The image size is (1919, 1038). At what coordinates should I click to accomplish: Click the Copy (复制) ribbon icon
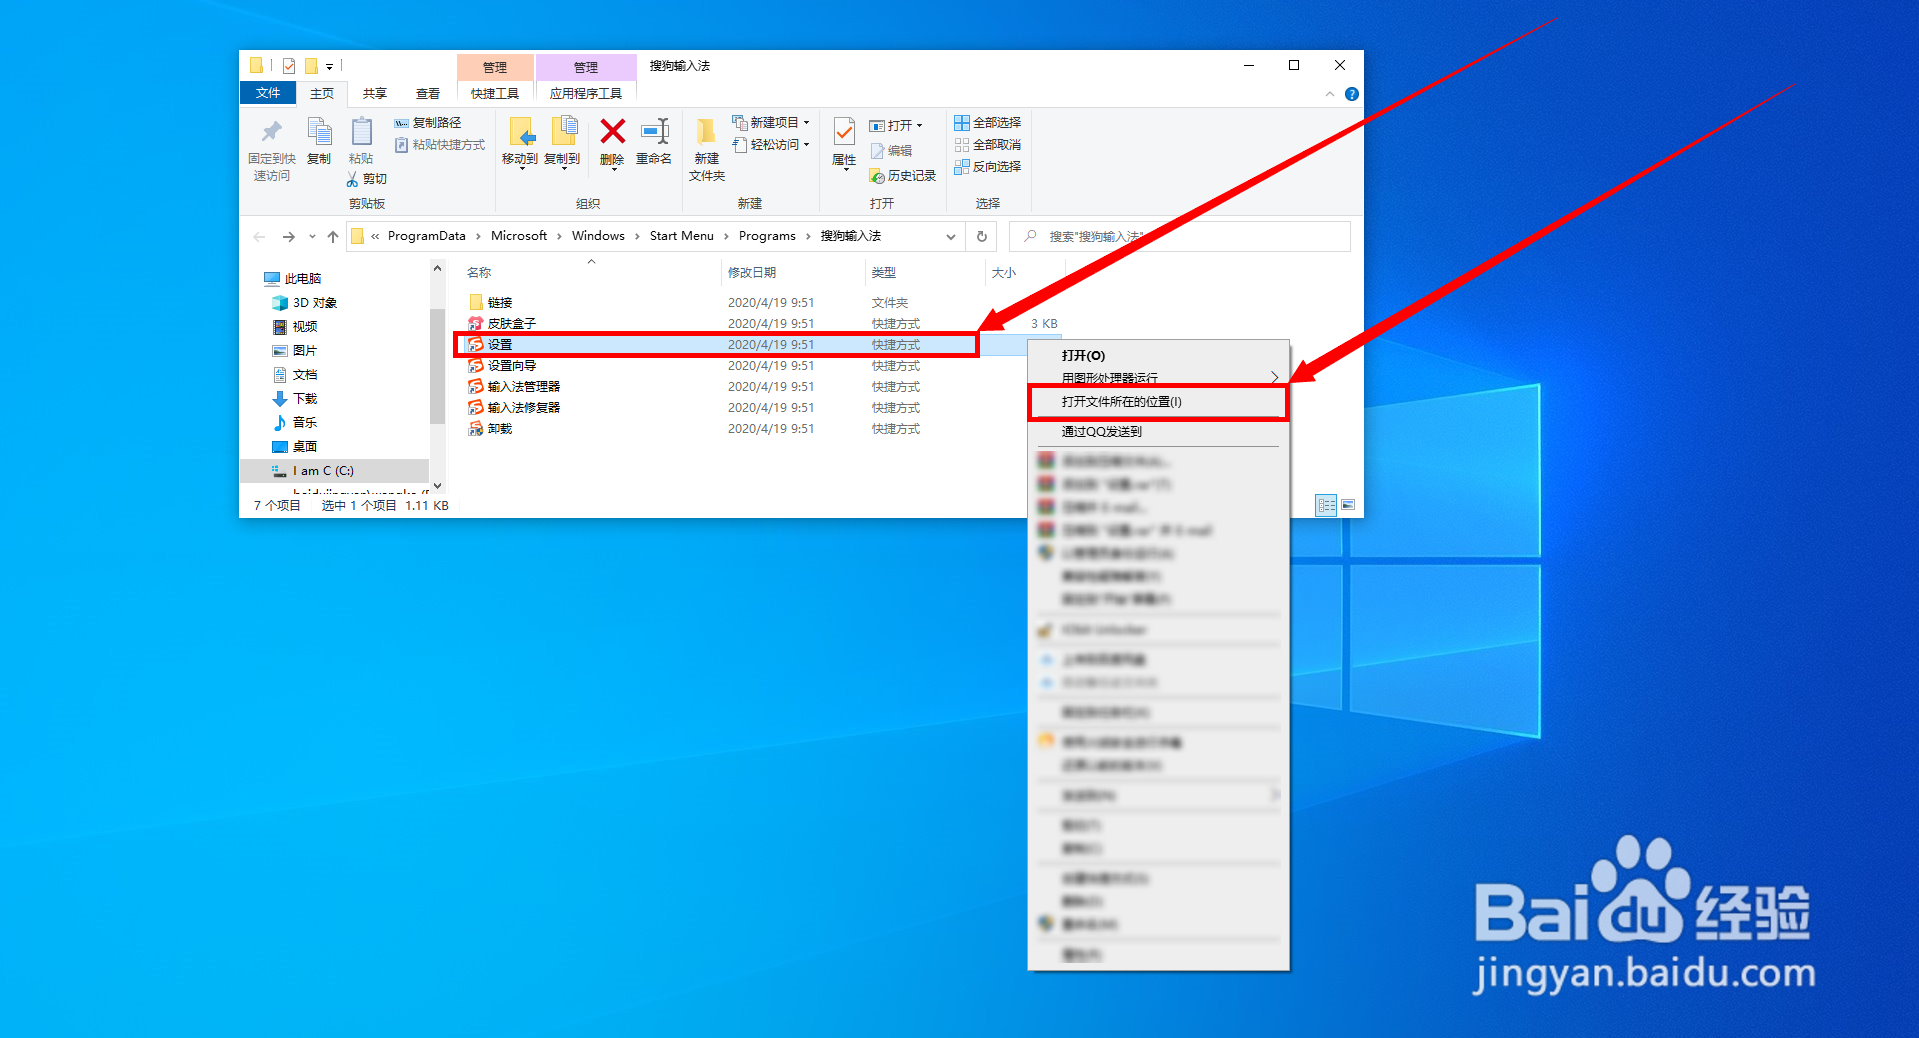tap(319, 132)
